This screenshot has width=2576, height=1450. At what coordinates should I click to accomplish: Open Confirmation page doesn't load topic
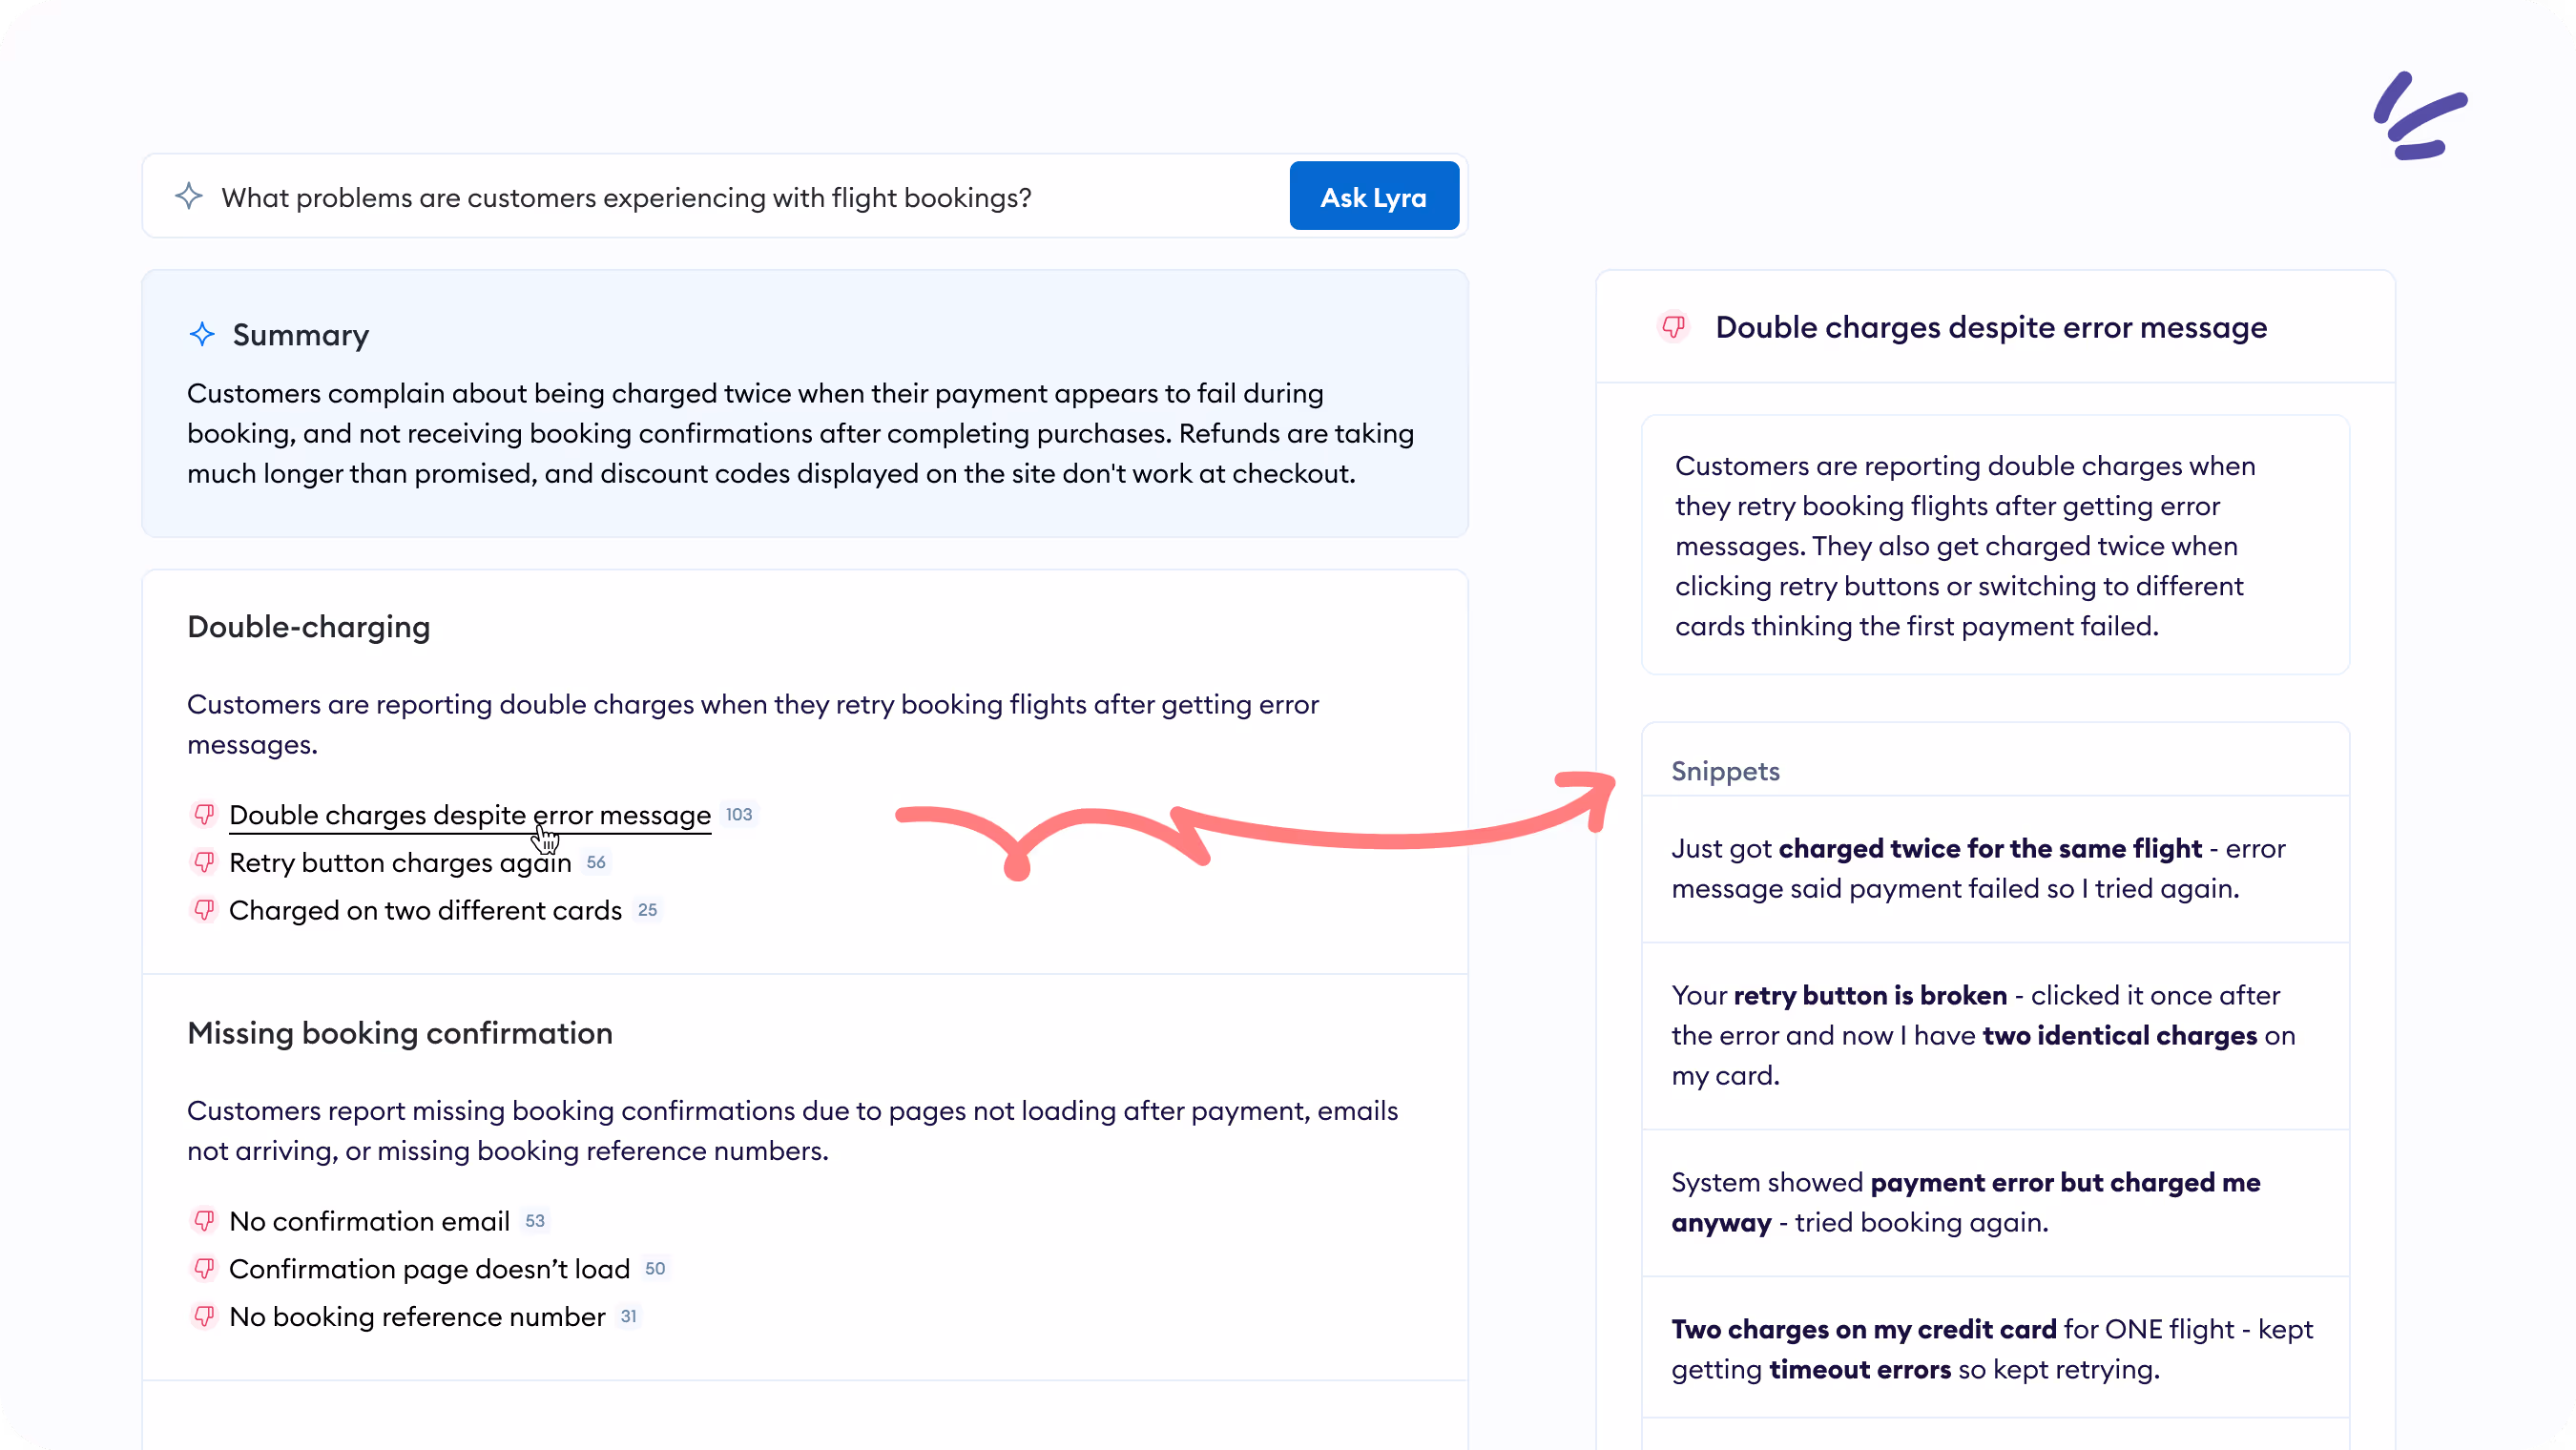(x=429, y=1269)
